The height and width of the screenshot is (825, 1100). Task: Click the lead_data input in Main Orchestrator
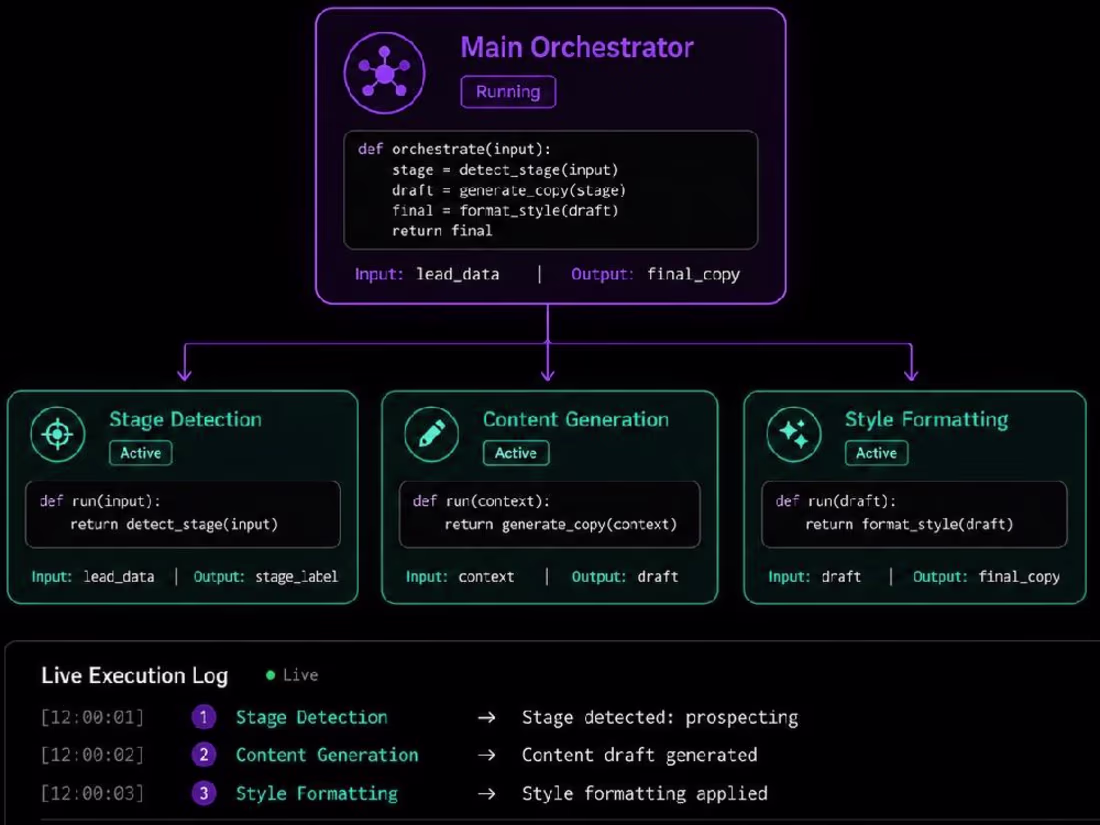coord(457,274)
